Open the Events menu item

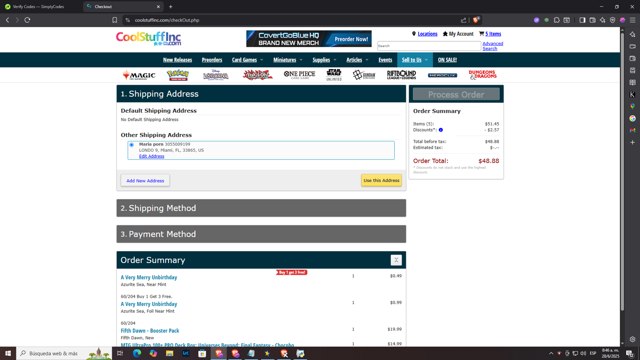(x=385, y=60)
